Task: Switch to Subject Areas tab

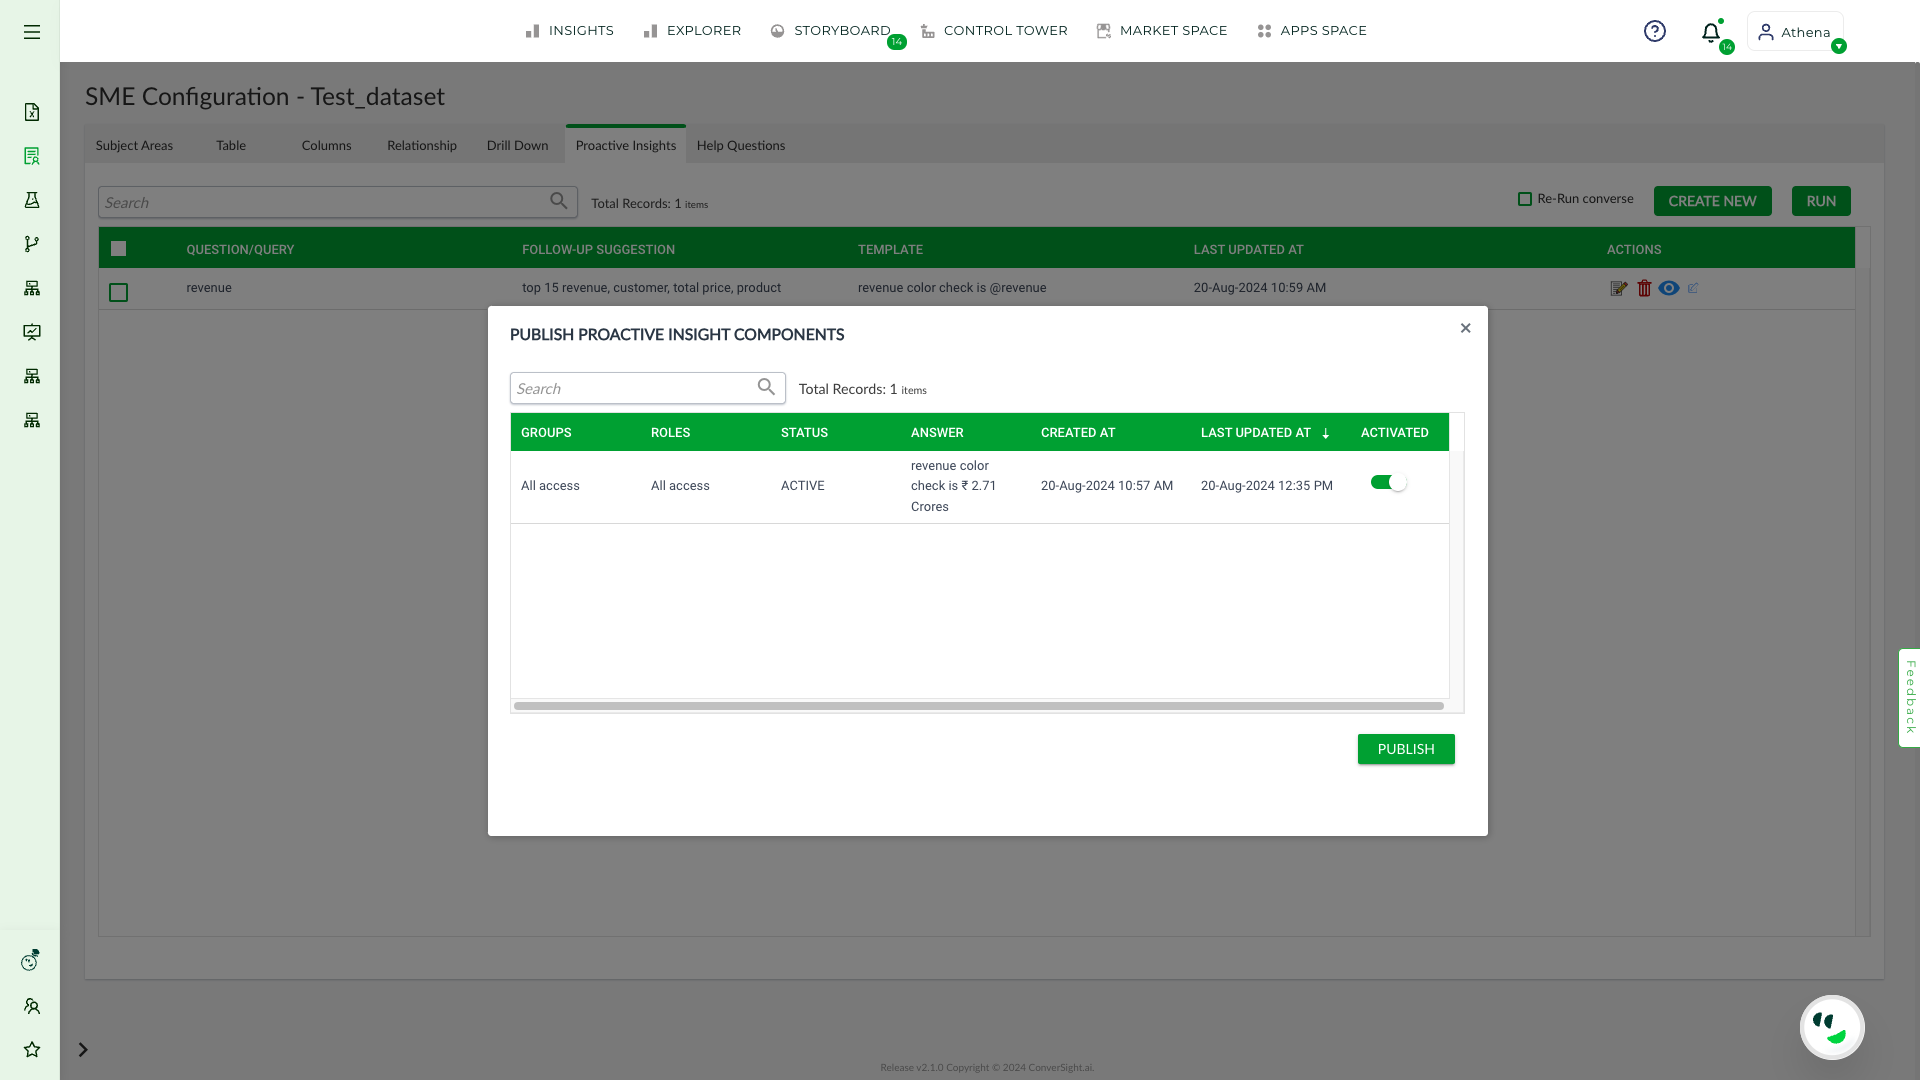Action: click(134, 145)
